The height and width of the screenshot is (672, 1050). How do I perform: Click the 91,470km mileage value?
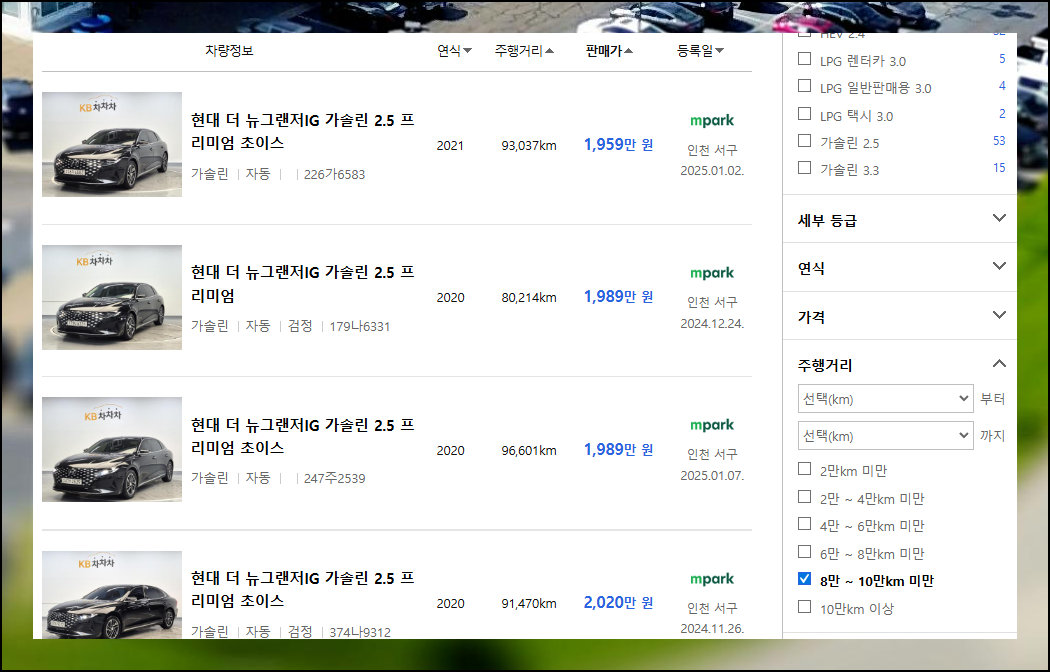click(529, 604)
